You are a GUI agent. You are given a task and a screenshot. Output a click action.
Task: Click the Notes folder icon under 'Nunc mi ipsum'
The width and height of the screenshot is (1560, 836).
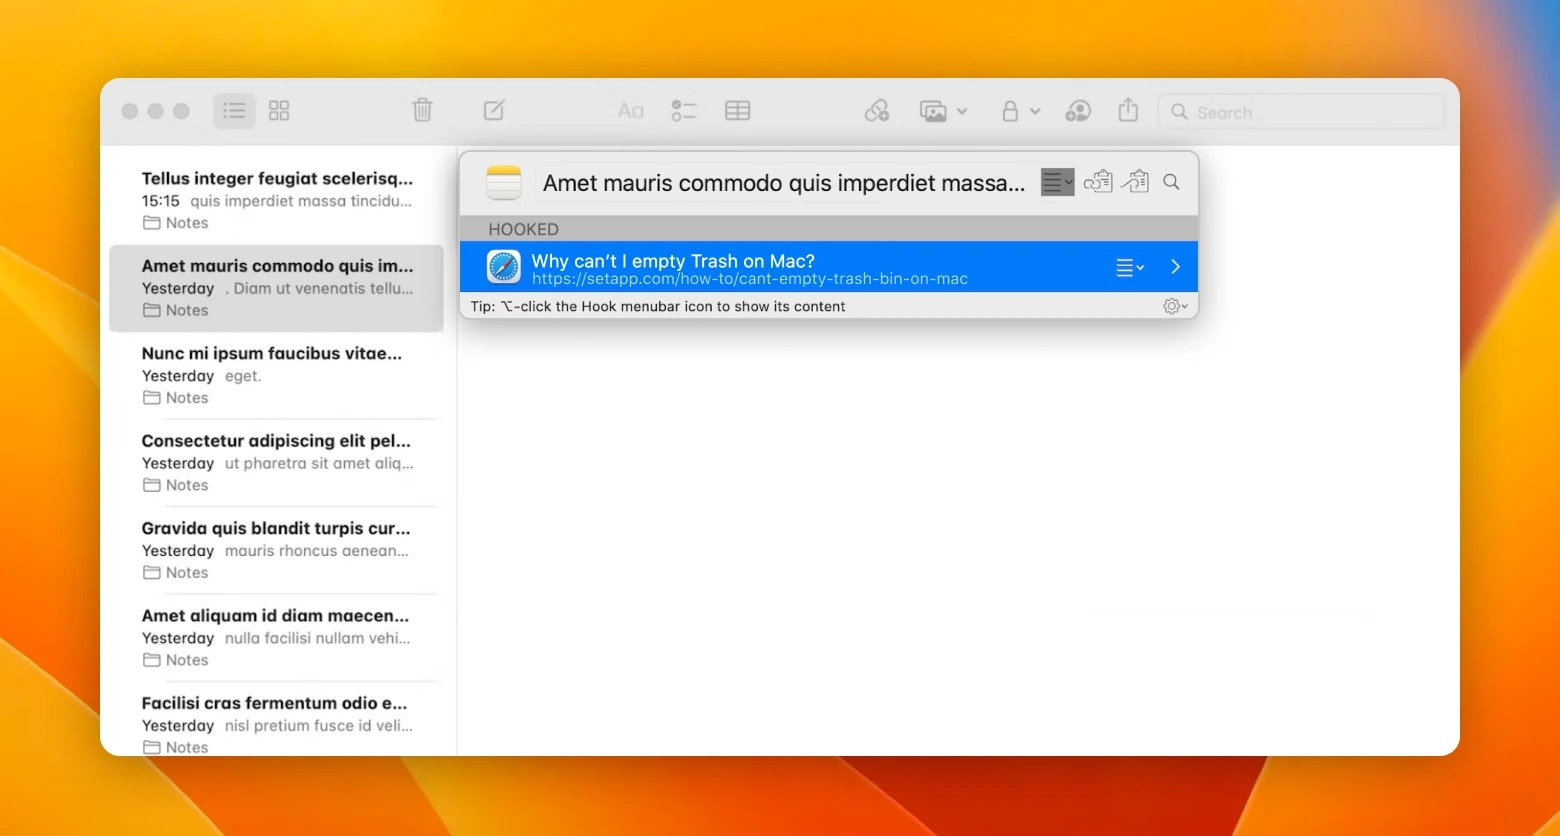pyautogui.click(x=152, y=398)
